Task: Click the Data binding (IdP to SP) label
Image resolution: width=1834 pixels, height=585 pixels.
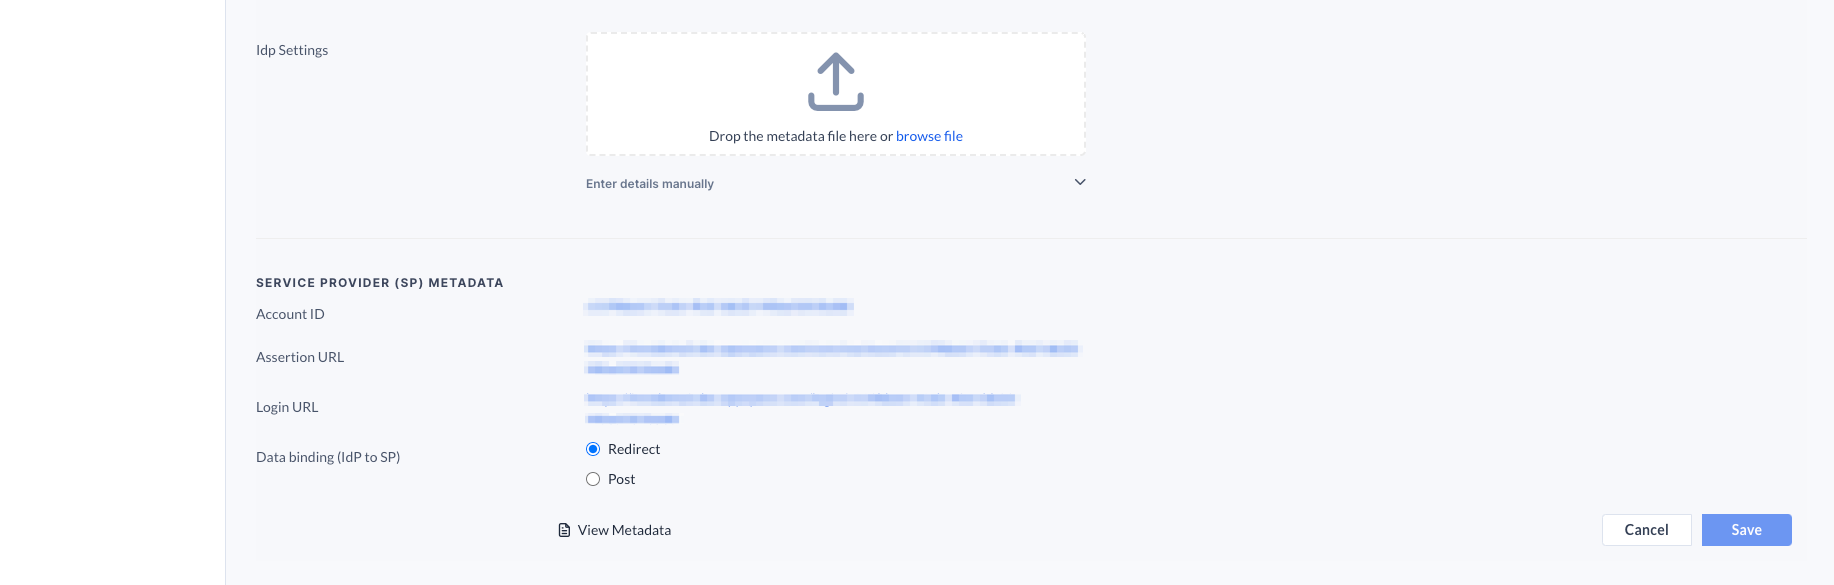Action: pyautogui.click(x=328, y=457)
